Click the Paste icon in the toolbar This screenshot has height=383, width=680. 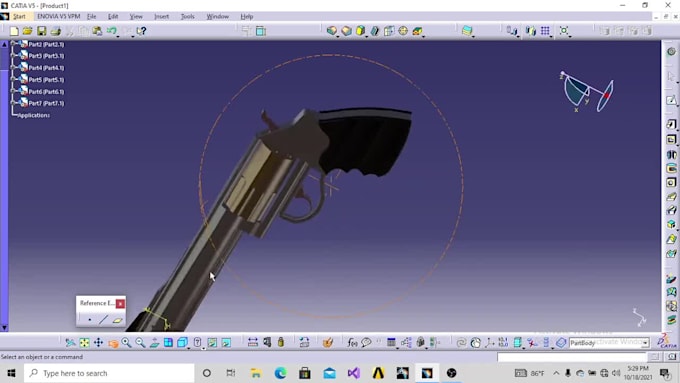97,31
